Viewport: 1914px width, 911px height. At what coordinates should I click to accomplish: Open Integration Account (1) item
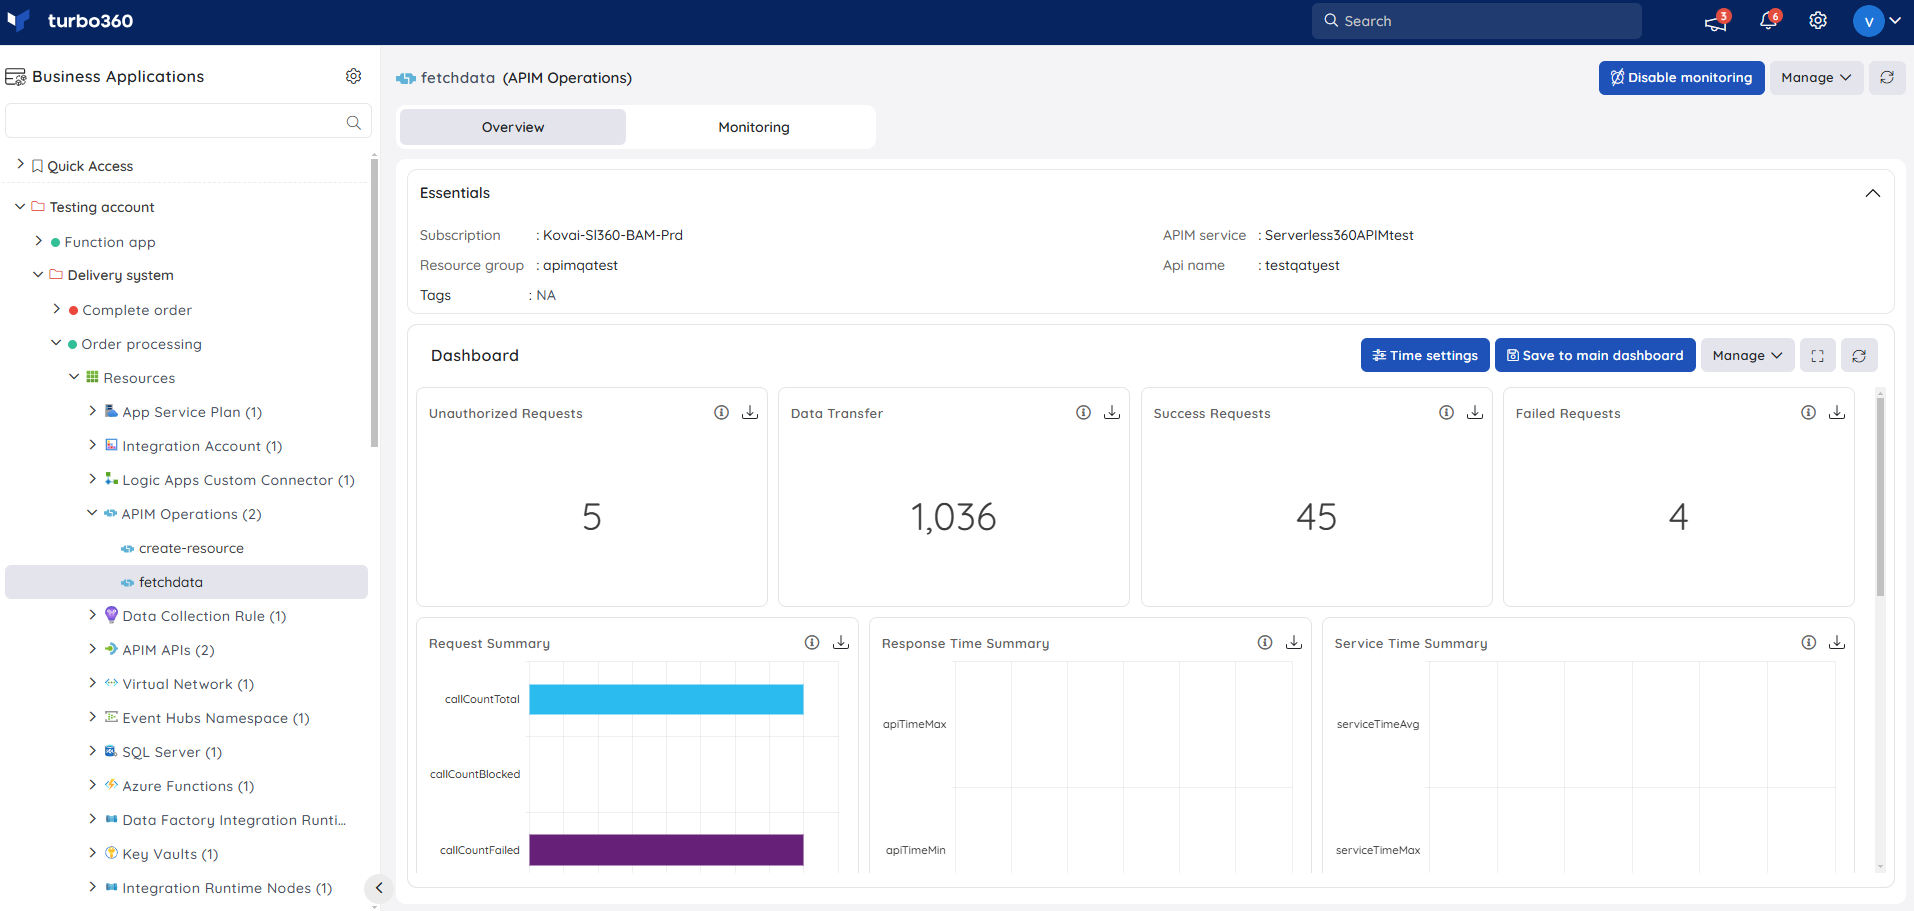(202, 446)
